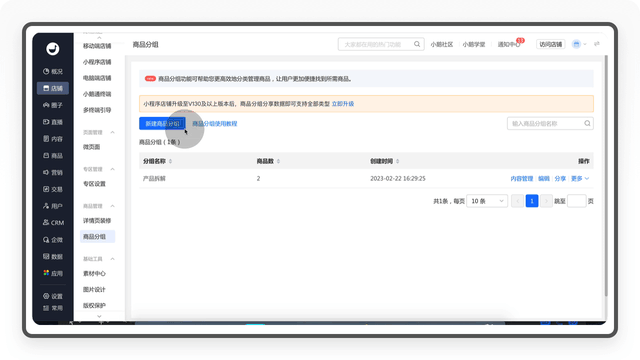The width and height of the screenshot is (640, 360).
Task: Select 店铺 in the dark sidebar
Action: tap(53, 88)
